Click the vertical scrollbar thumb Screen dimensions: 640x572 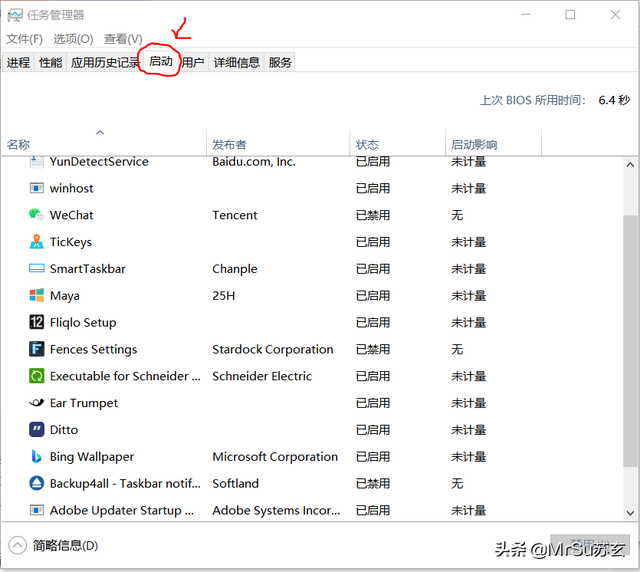pyautogui.click(x=630, y=341)
